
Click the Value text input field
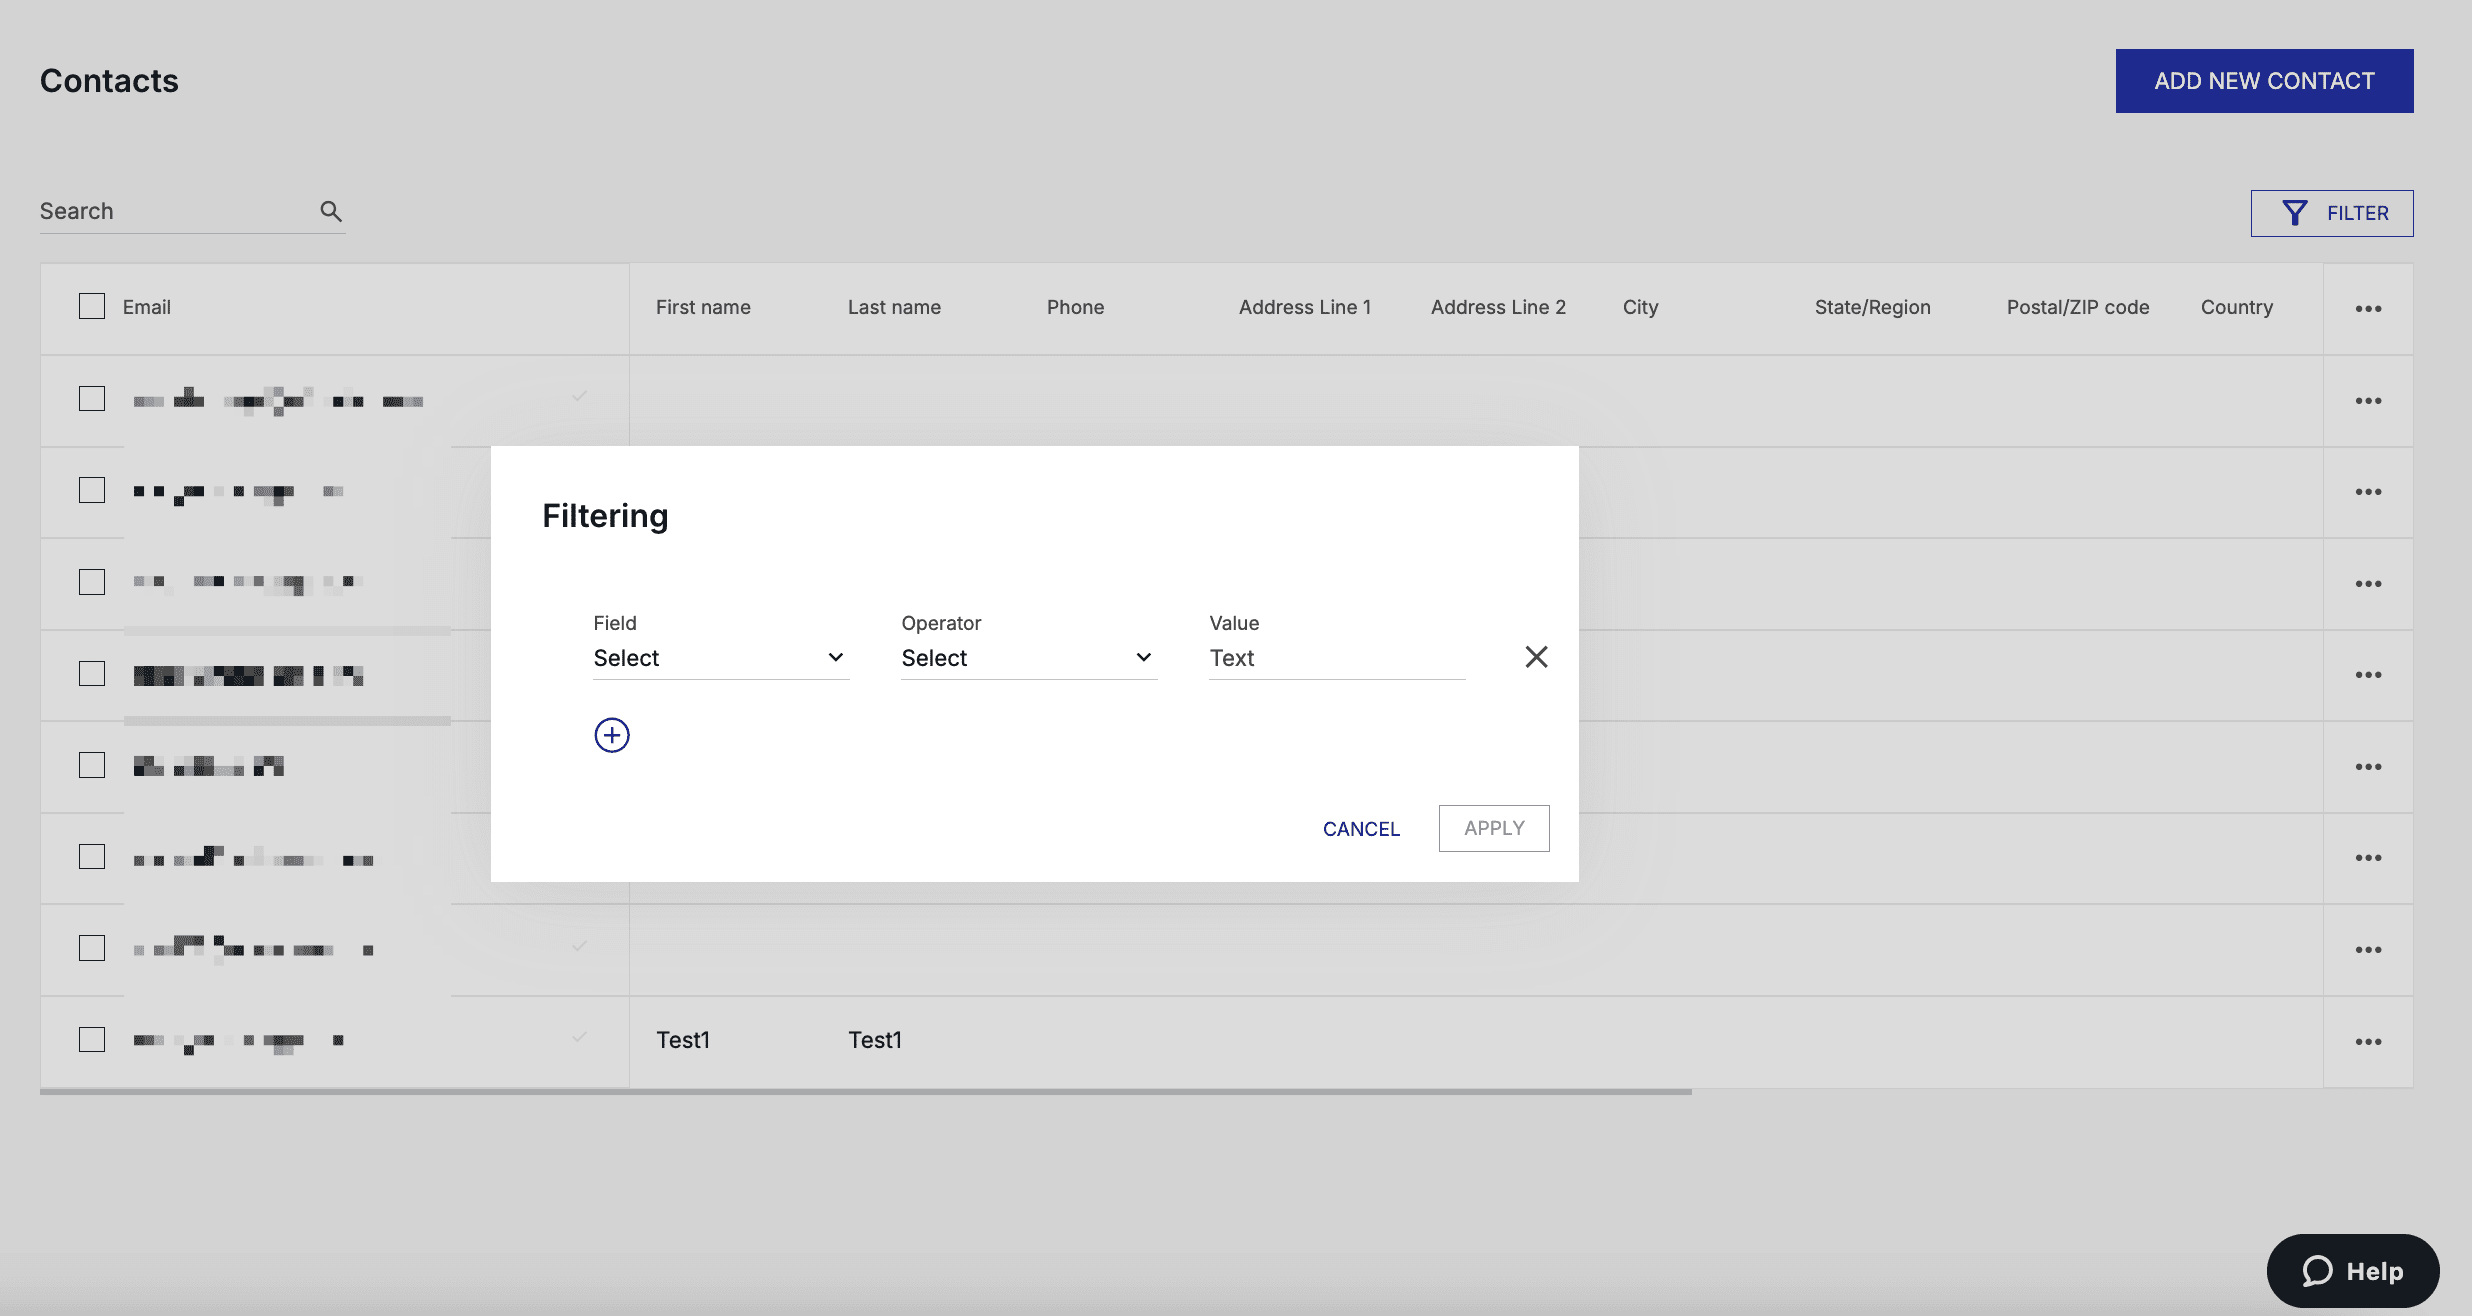[1337, 658]
